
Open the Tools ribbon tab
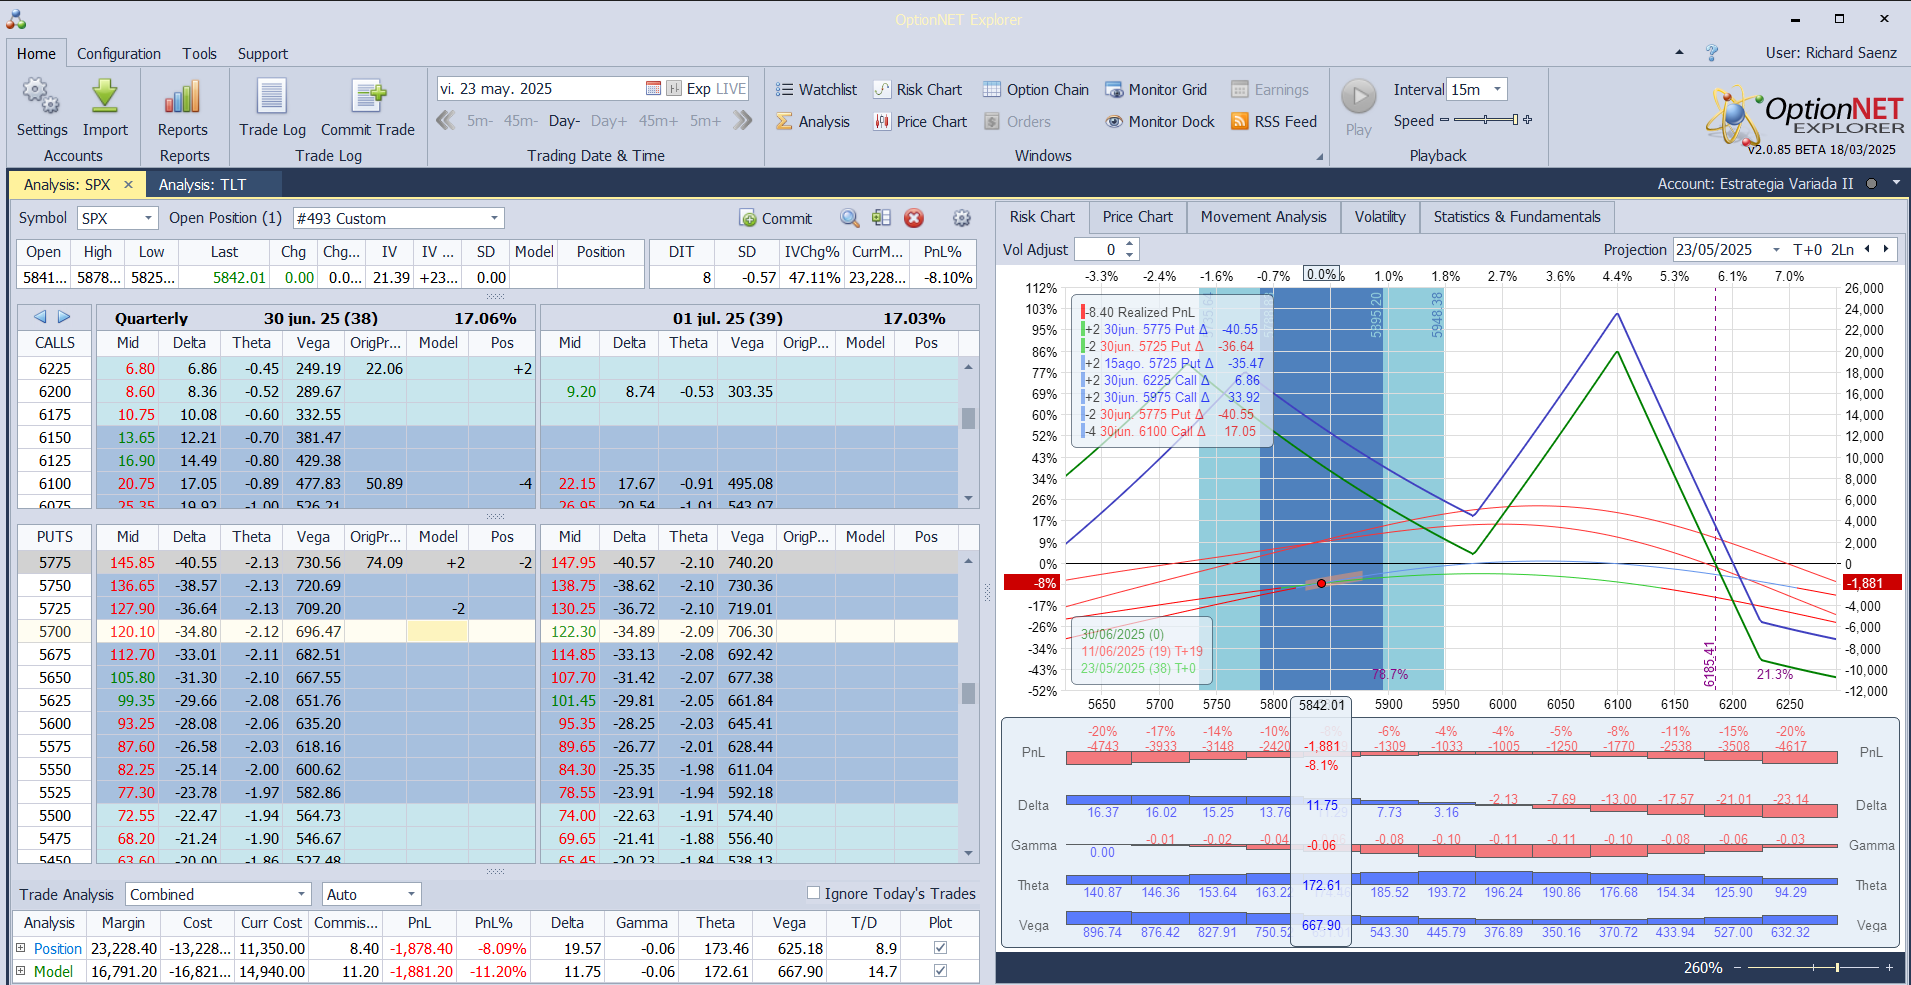[x=199, y=54]
